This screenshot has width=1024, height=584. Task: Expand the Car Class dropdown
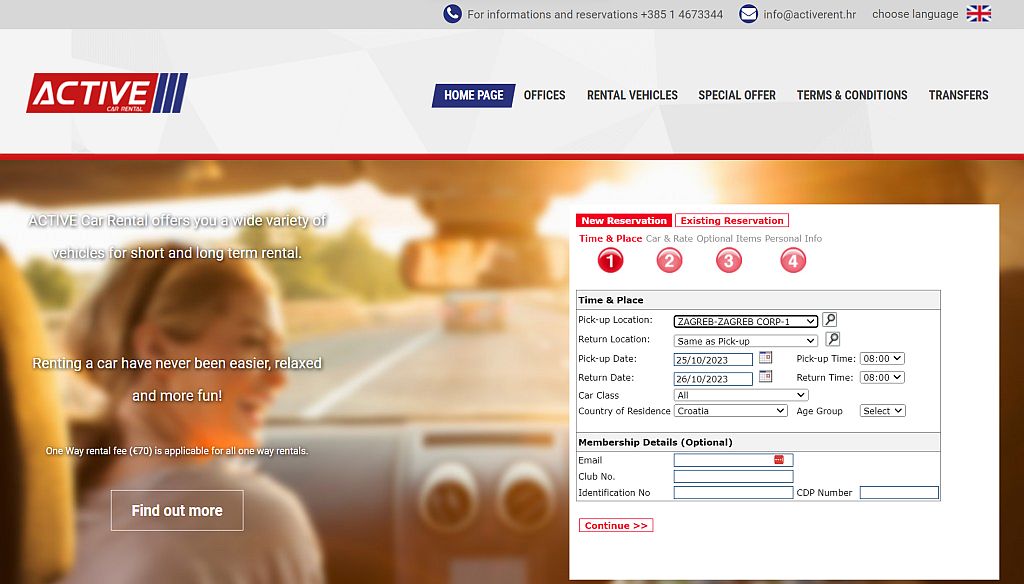coord(741,395)
